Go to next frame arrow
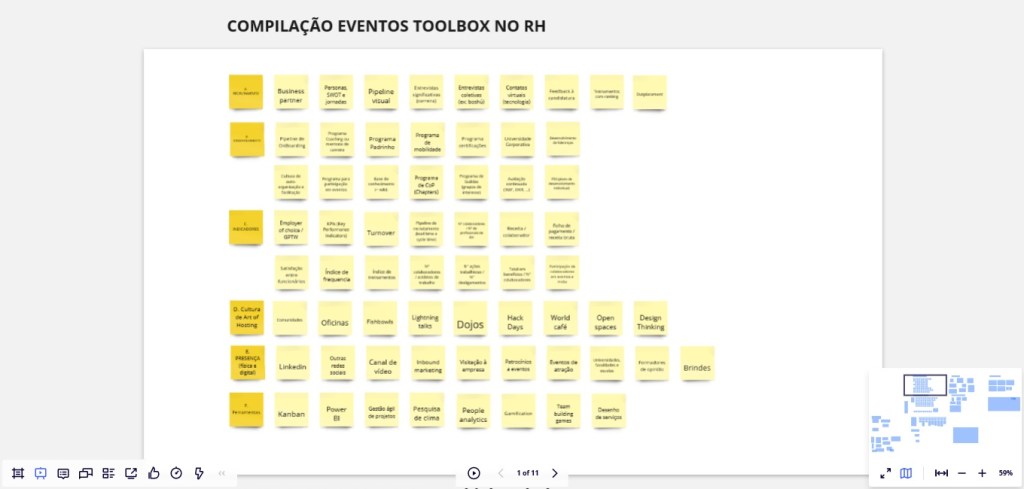The height and width of the screenshot is (489, 1024). point(555,473)
